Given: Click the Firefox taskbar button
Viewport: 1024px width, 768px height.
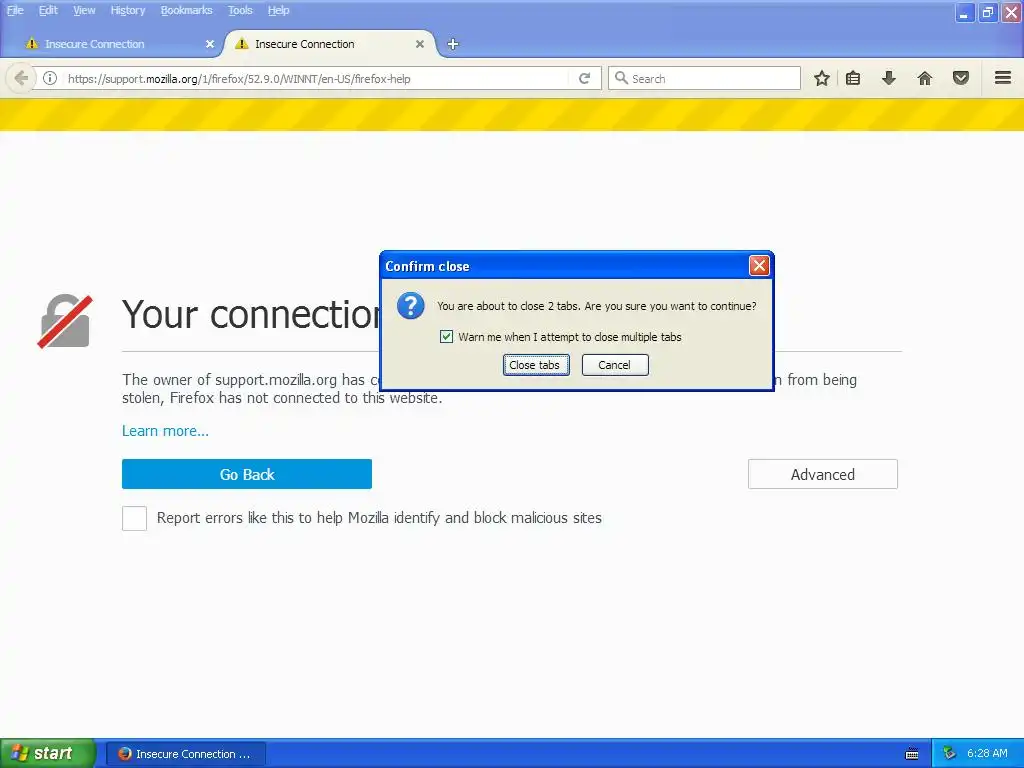Looking at the screenshot, I should click(185, 754).
